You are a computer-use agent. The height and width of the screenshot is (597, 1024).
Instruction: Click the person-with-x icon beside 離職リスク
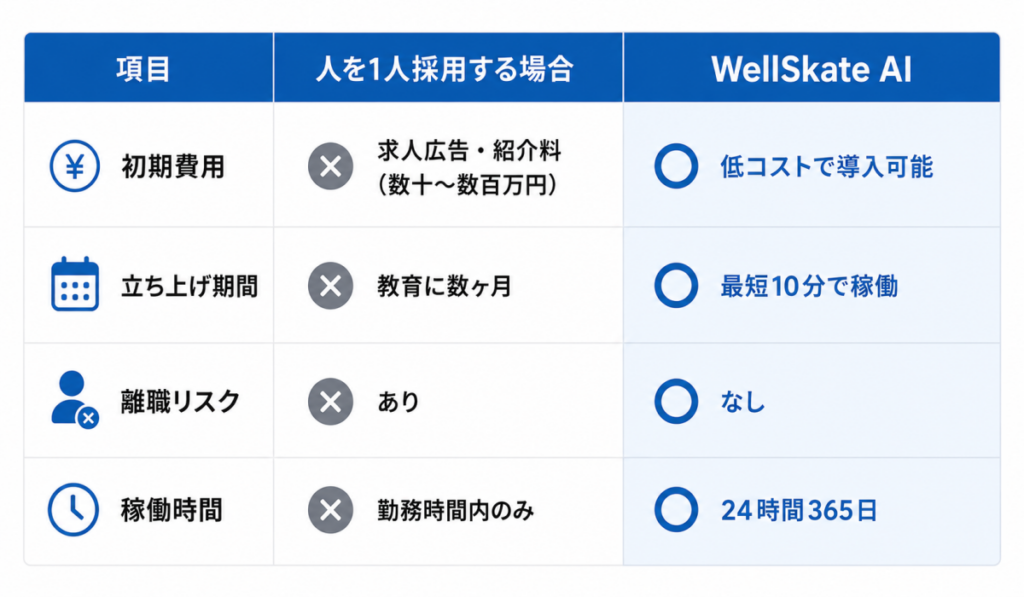click(x=74, y=400)
